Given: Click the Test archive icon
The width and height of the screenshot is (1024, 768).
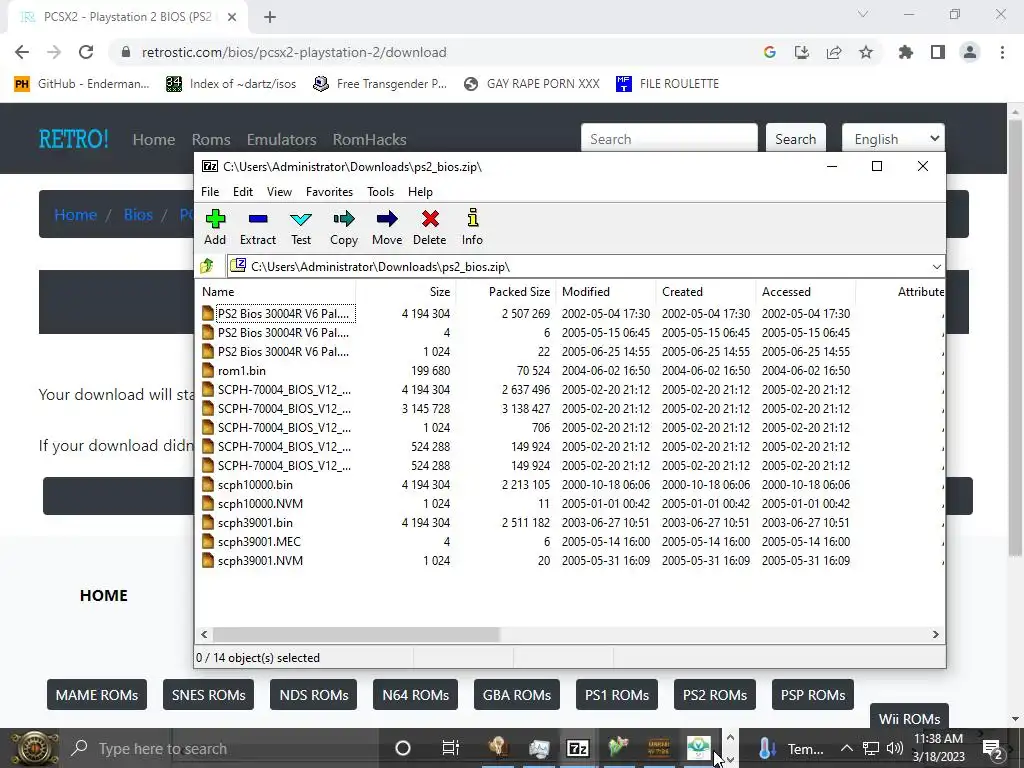Looking at the screenshot, I should pyautogui.click(x=301, y=219).
